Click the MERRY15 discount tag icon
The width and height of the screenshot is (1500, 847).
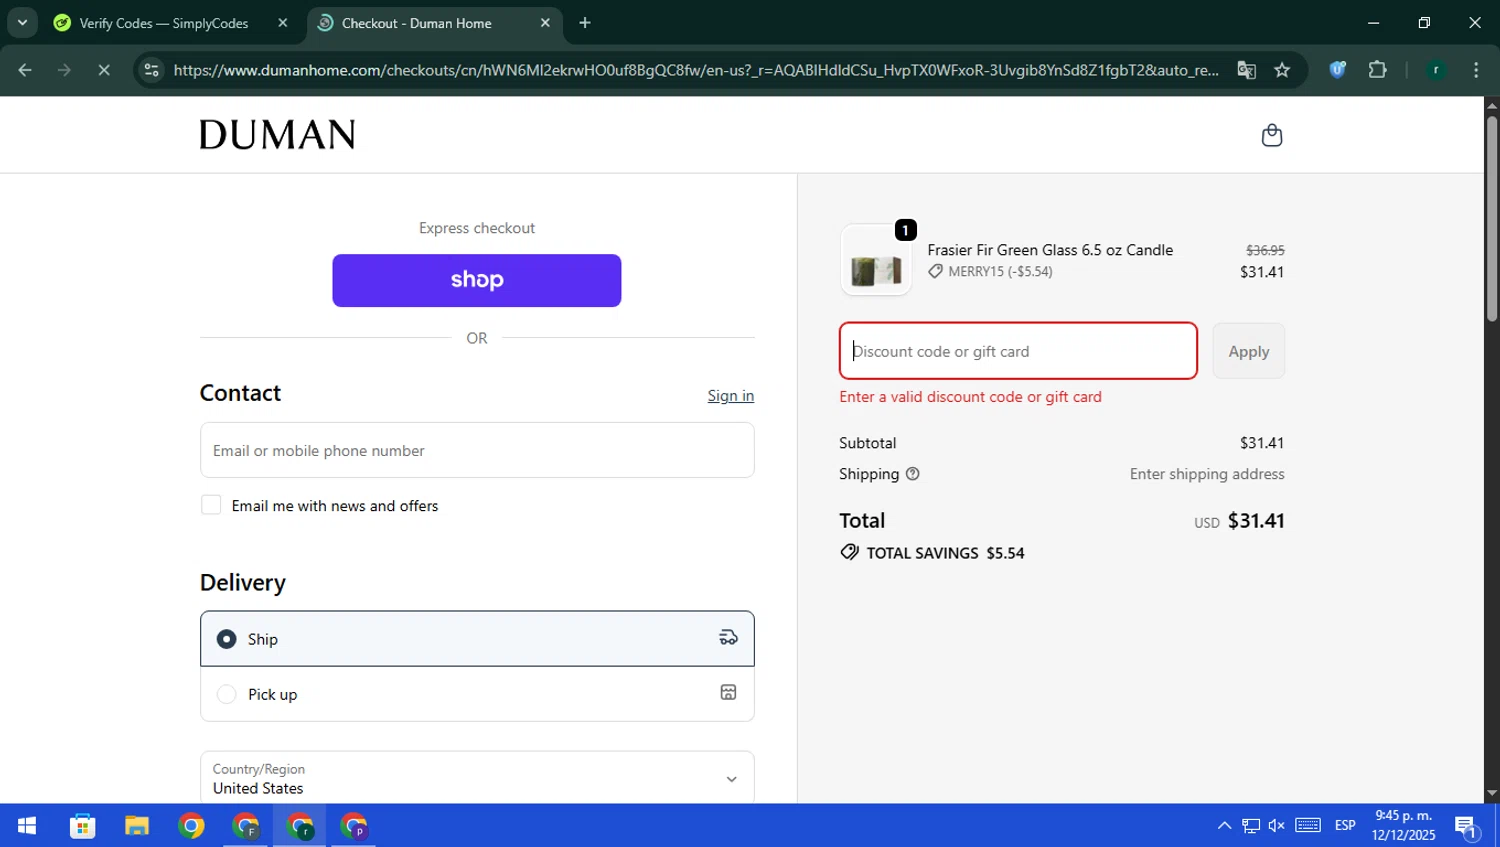coord(935,272)
